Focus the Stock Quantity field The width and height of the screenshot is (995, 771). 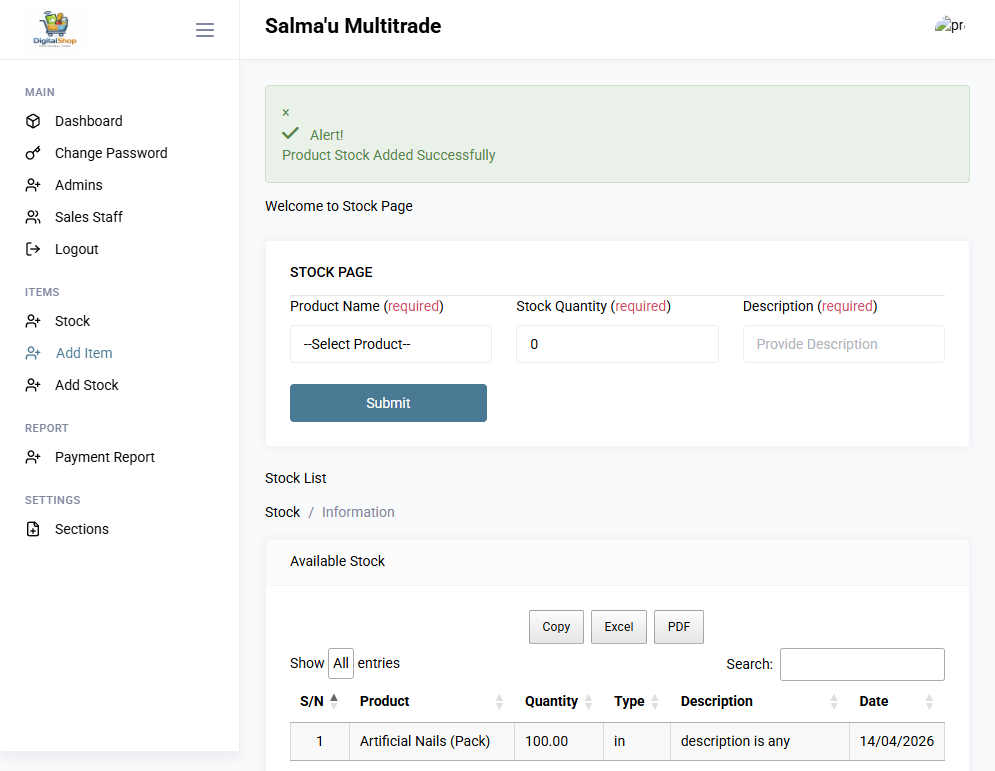coord(617,344)
